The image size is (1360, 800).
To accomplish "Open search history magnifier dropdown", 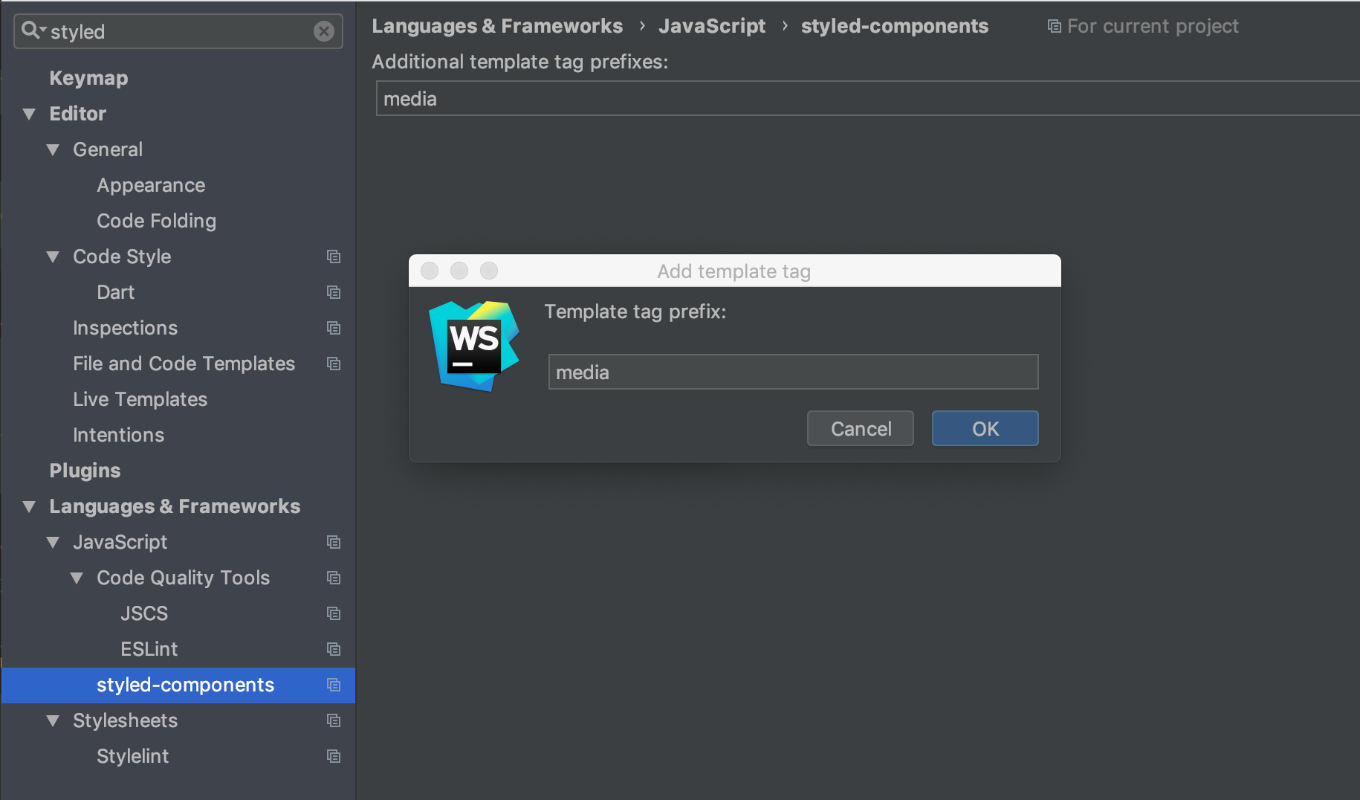I will 34,31.
